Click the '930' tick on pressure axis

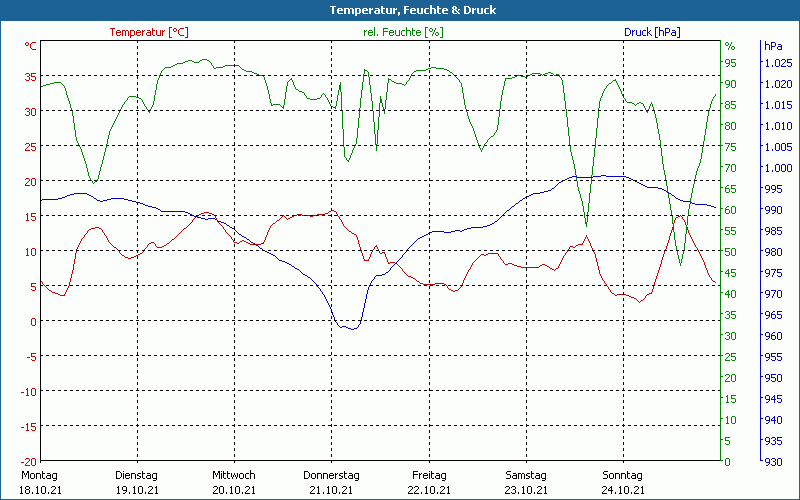click(x=773, y=462)
